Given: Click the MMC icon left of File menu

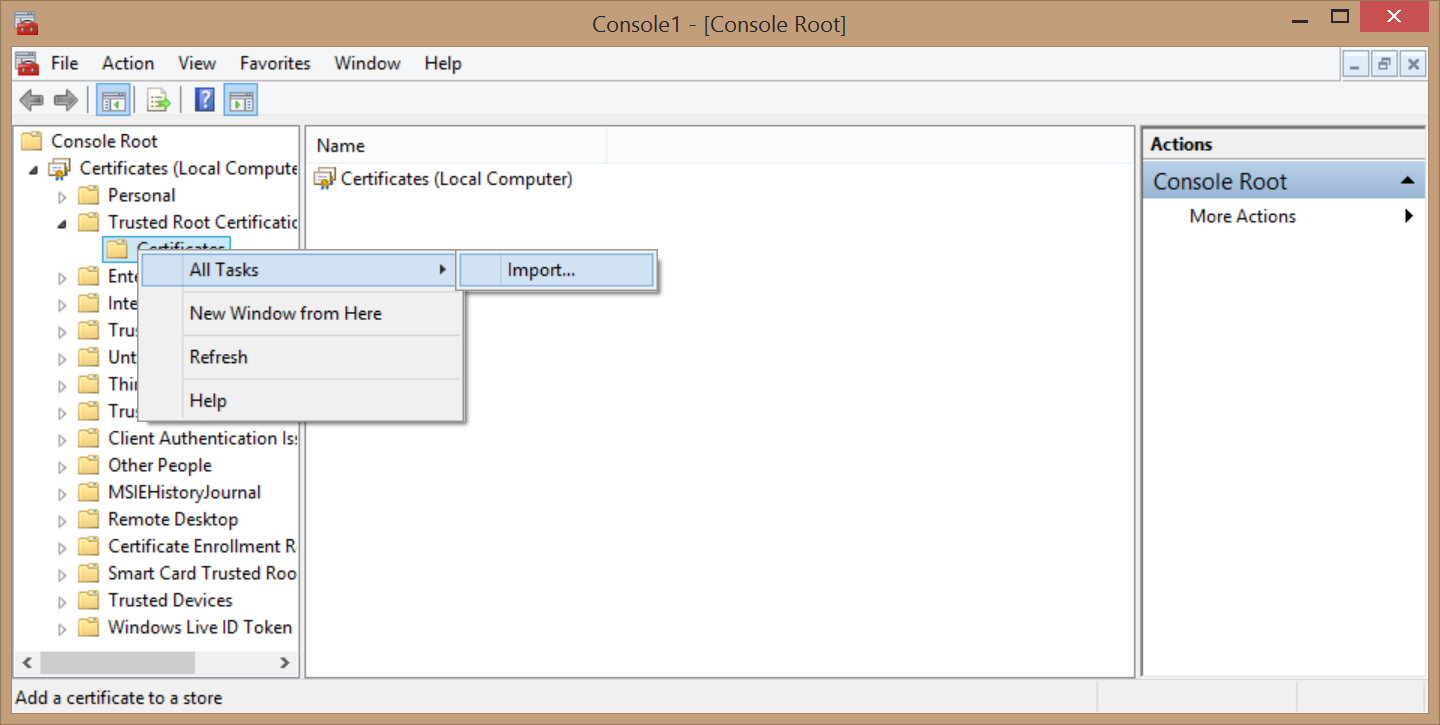Looking at the screenshot, I should [26, 63].
